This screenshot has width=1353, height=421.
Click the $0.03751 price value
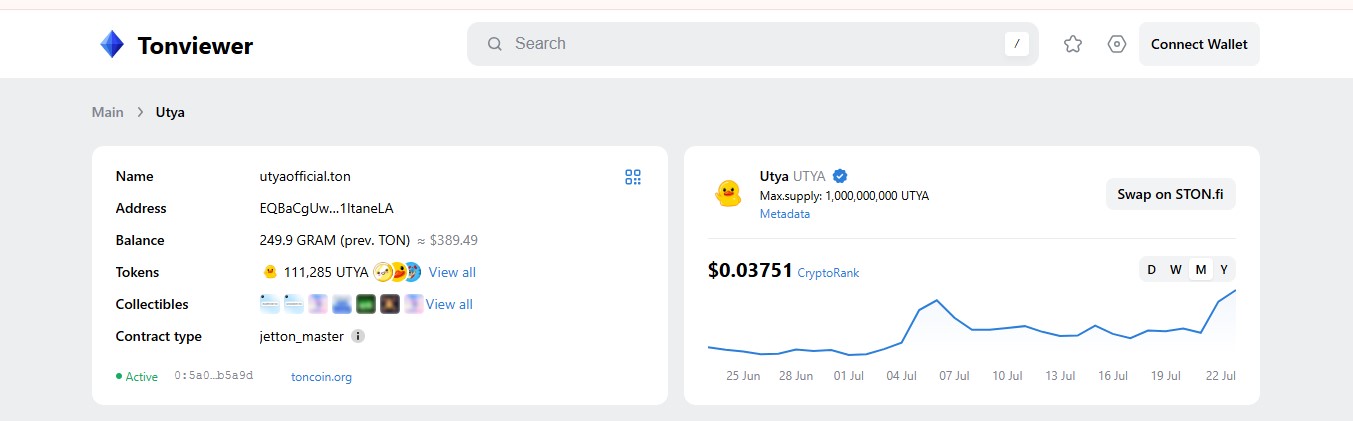[x=750, y=271]
